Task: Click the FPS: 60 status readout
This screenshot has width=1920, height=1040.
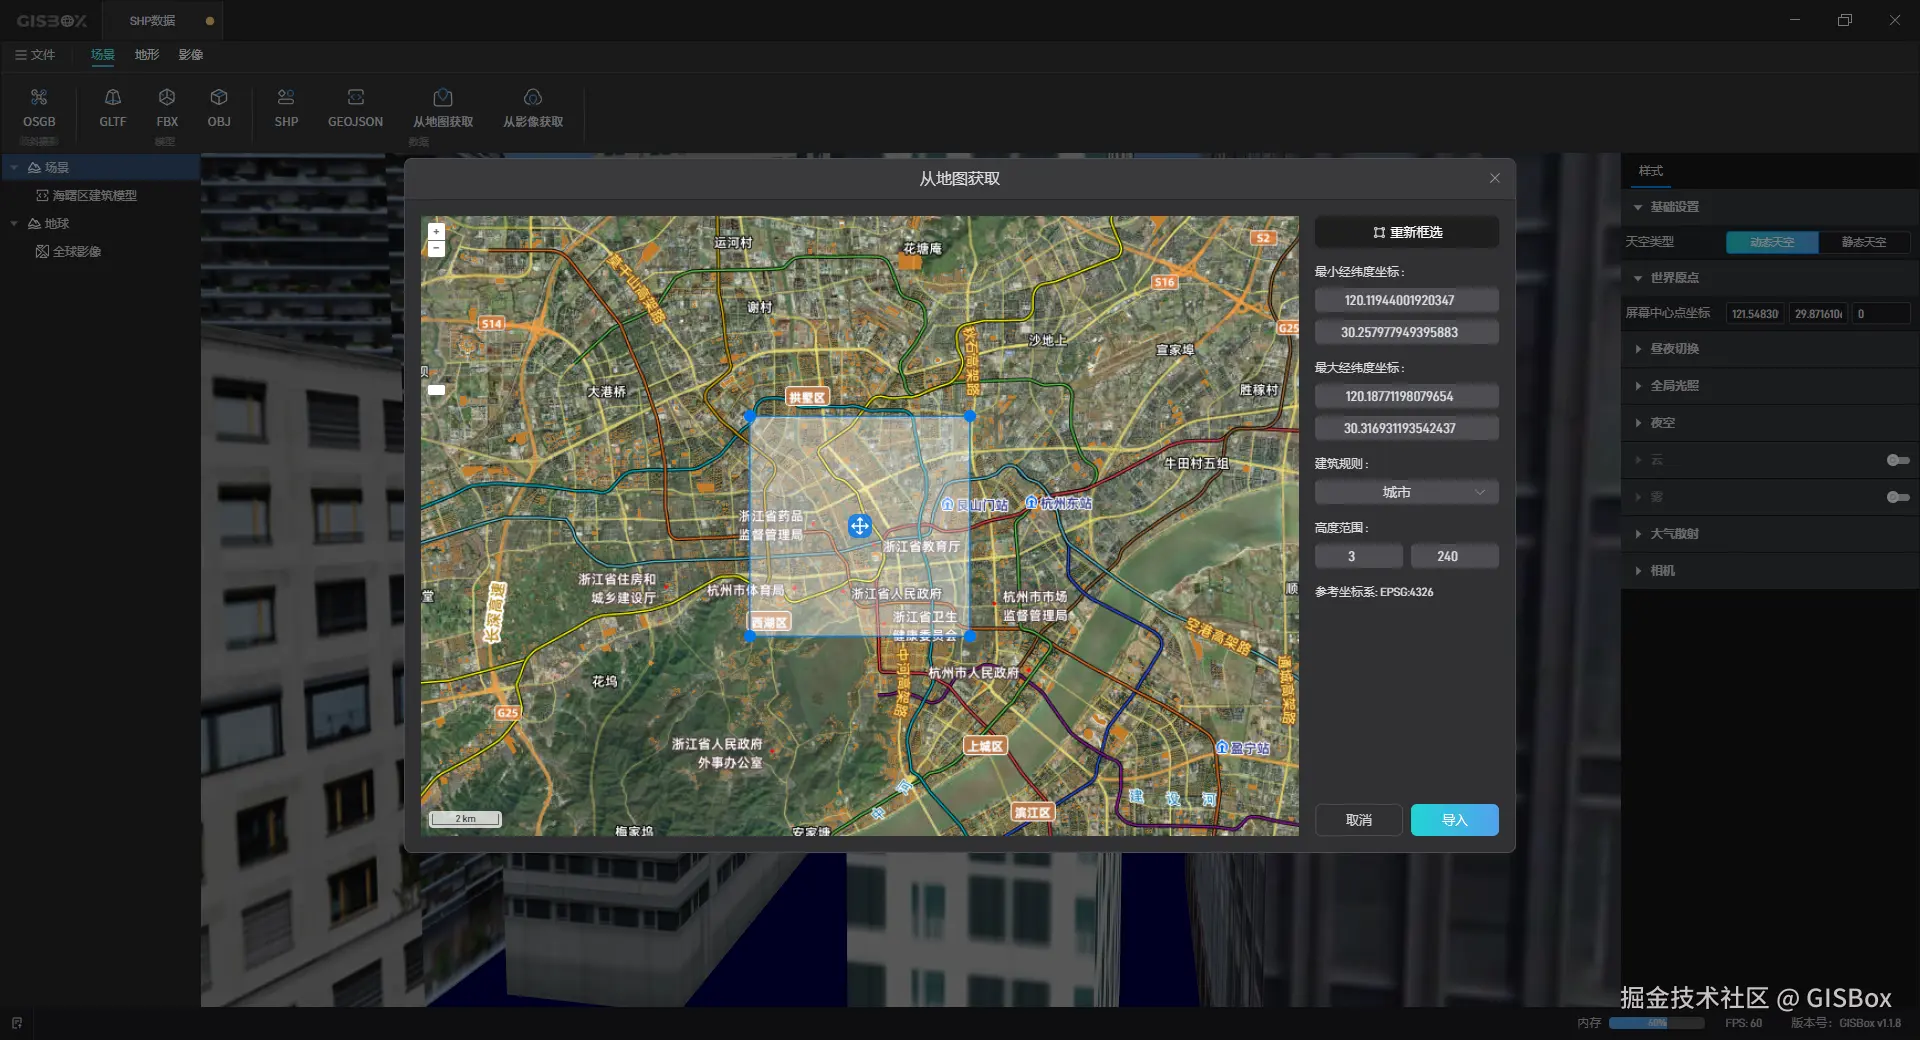Action: [1743, 1023]
